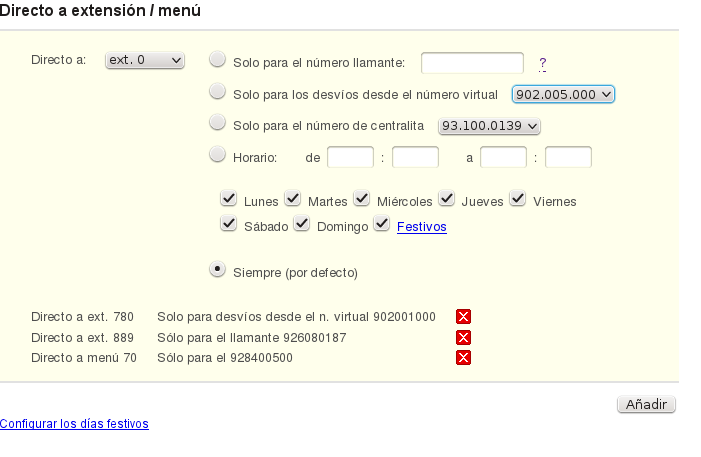This screenshot has width=701, height=457.
Task: Expand the virtual number 902.005.000 dropdown
Action: pyautogui.click(x=563, y=94)
